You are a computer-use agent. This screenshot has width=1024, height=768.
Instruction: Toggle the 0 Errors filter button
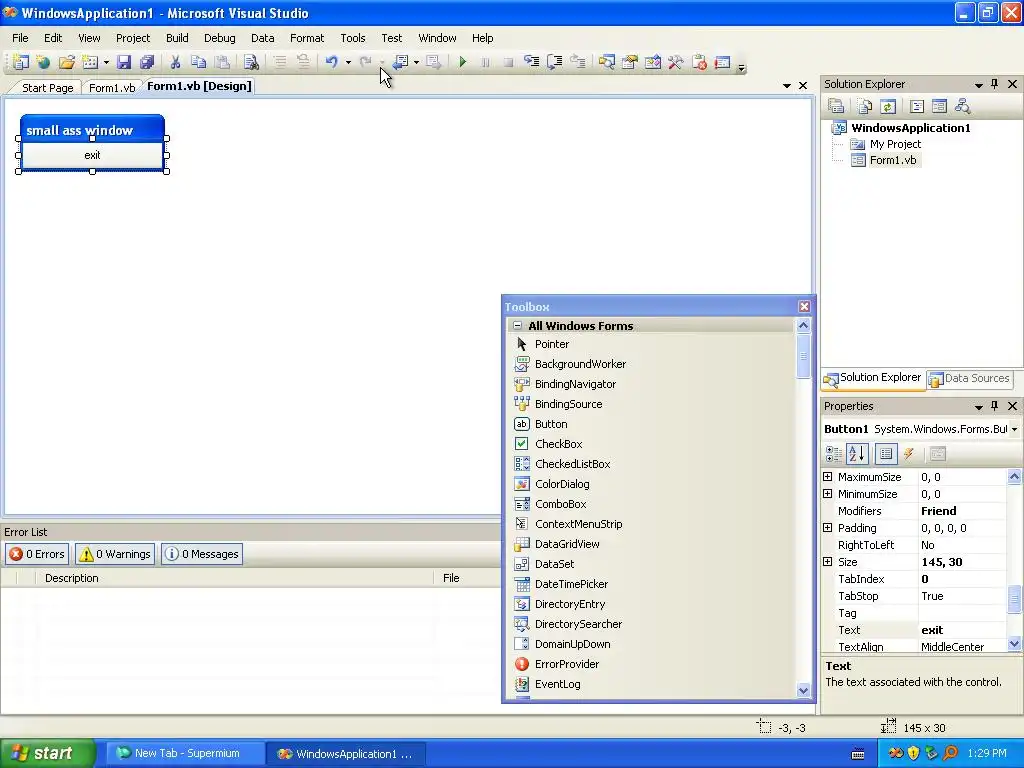click(x=37, y=554)
